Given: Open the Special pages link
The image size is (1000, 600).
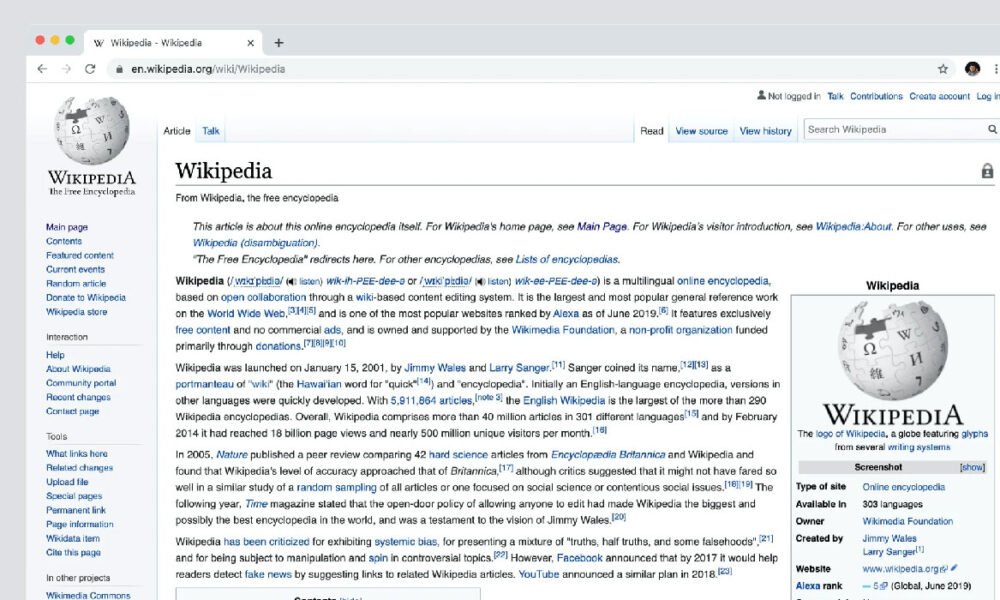Looking at the screenshot, I should point(74,495).
